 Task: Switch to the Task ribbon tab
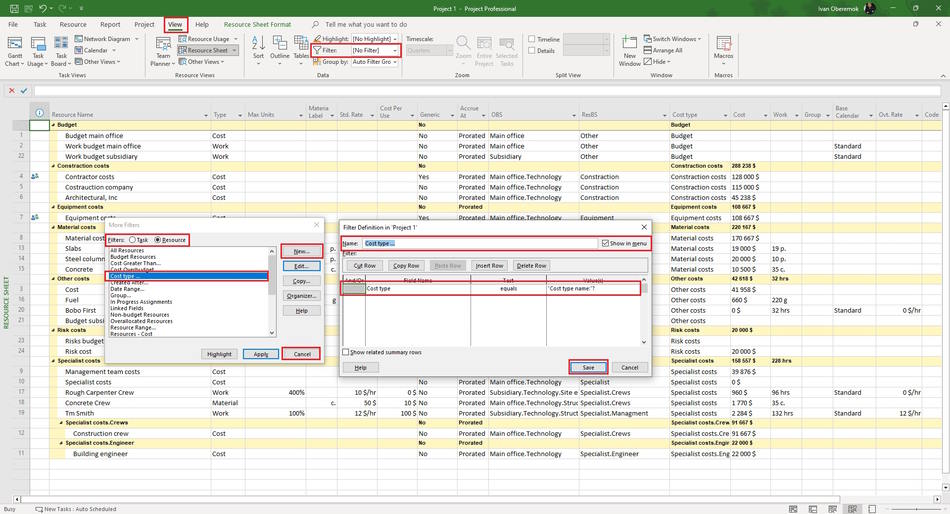(40, 24)
